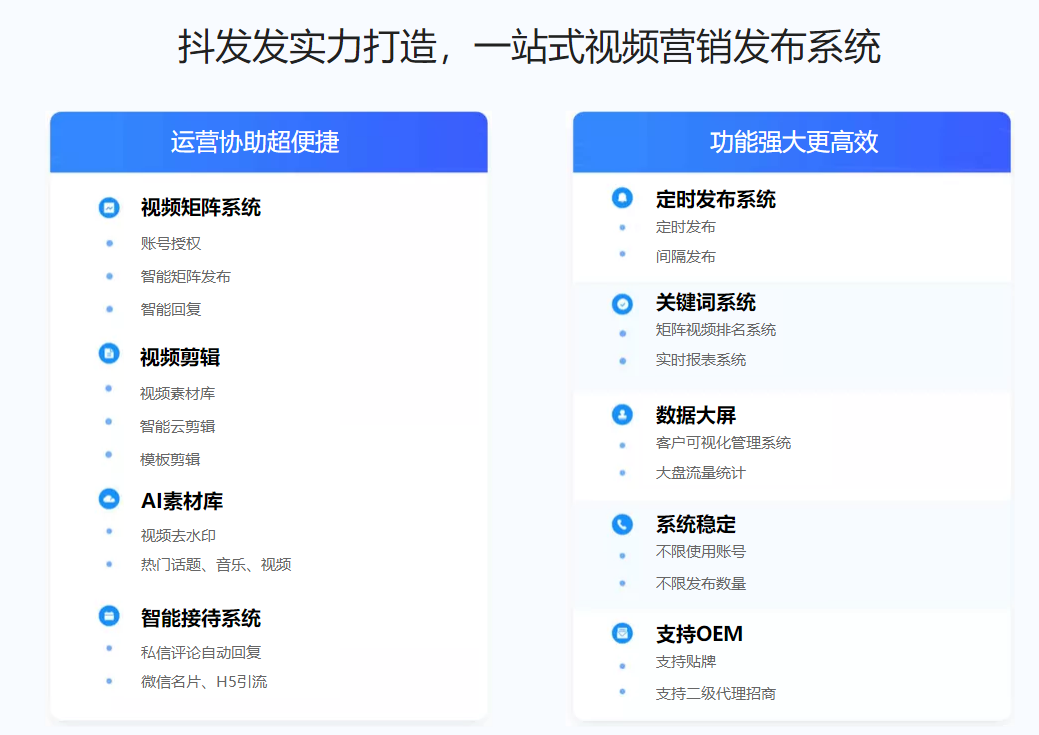
Task: Click the 支持贴牌 item
Action: (x=686, y=662)
